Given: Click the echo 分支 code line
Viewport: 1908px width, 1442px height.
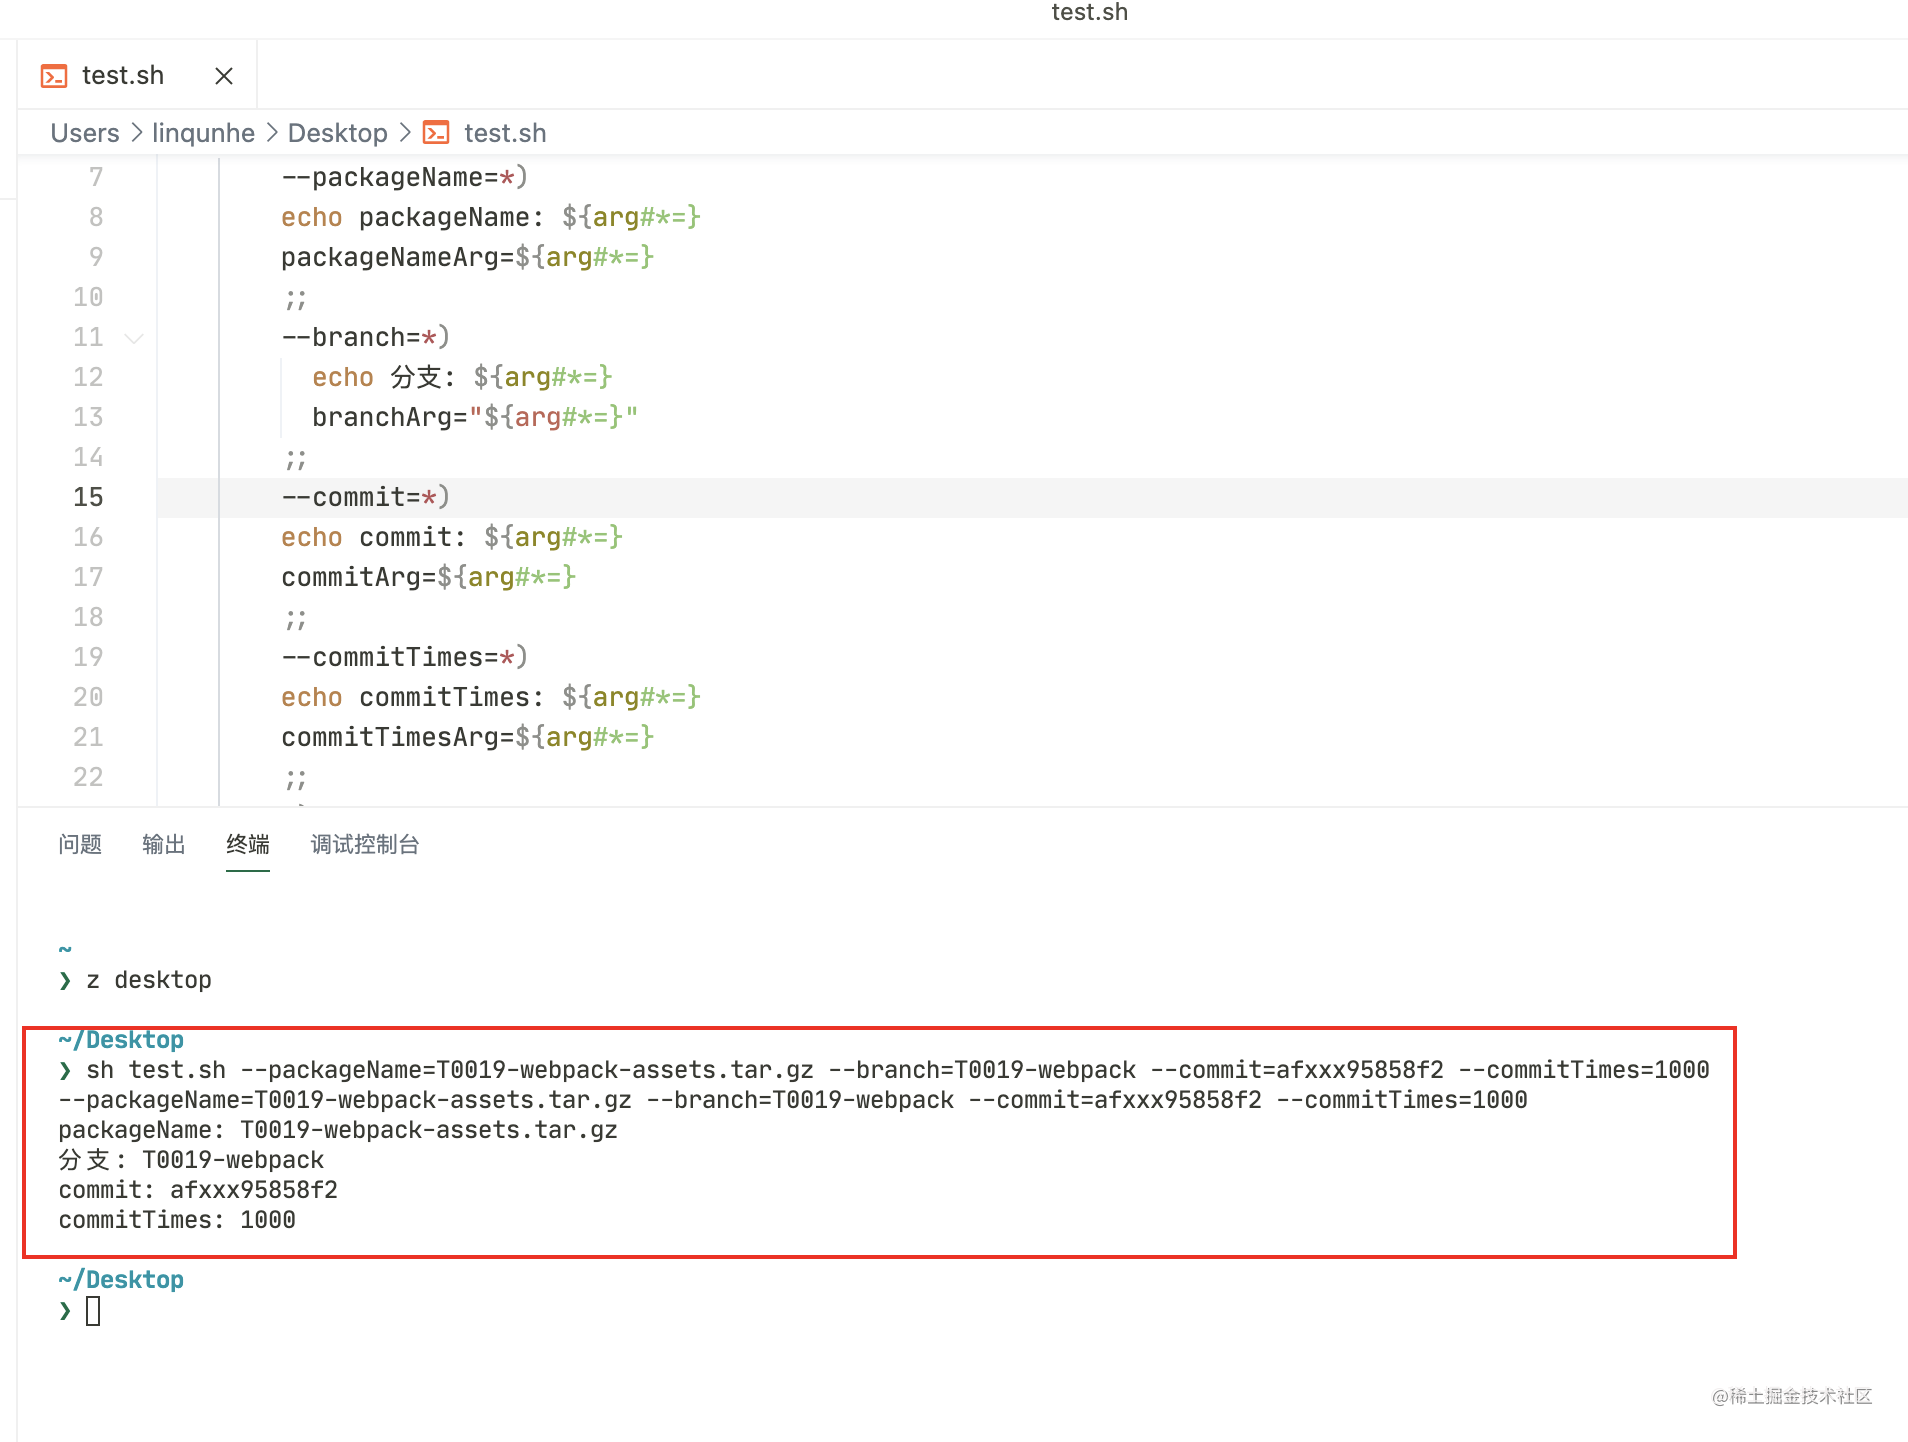Looking at the screenshot, I should (x=462, y=377).
